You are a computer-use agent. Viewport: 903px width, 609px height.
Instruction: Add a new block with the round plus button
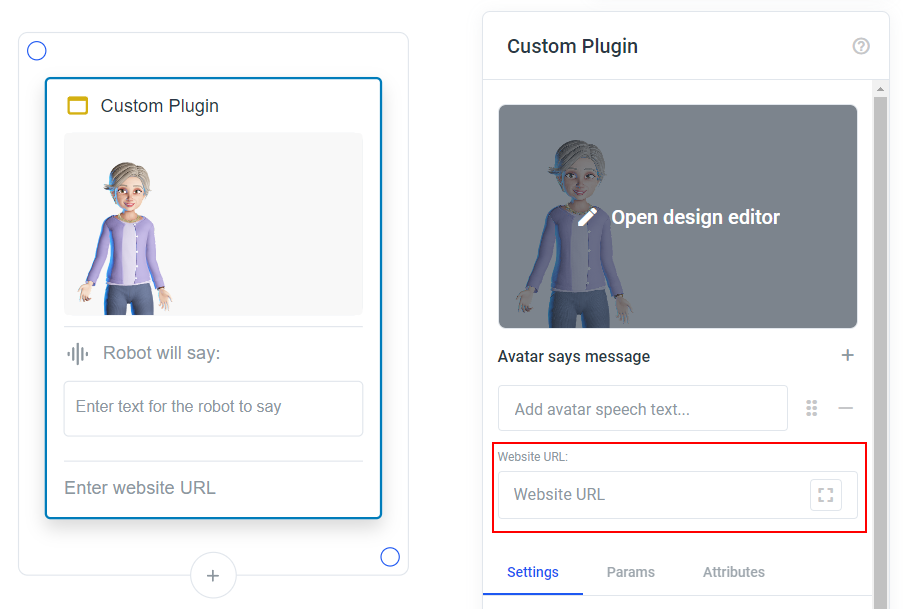tap(213, 575)
